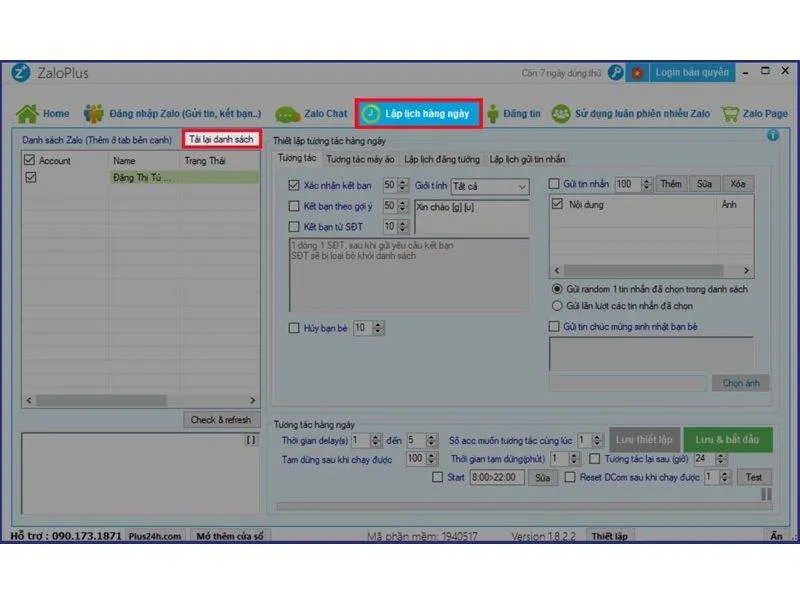Click the Vietnam flag language icon
Image resolution: width=800 pixels, height=600 pixels.
click(637, 73)
